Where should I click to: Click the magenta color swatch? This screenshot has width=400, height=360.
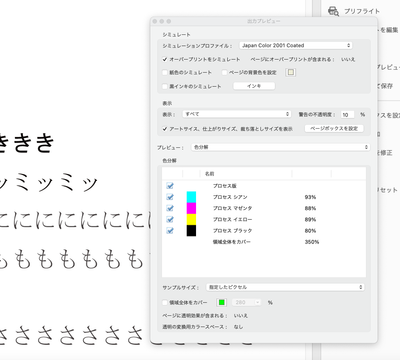pos(191,208)
